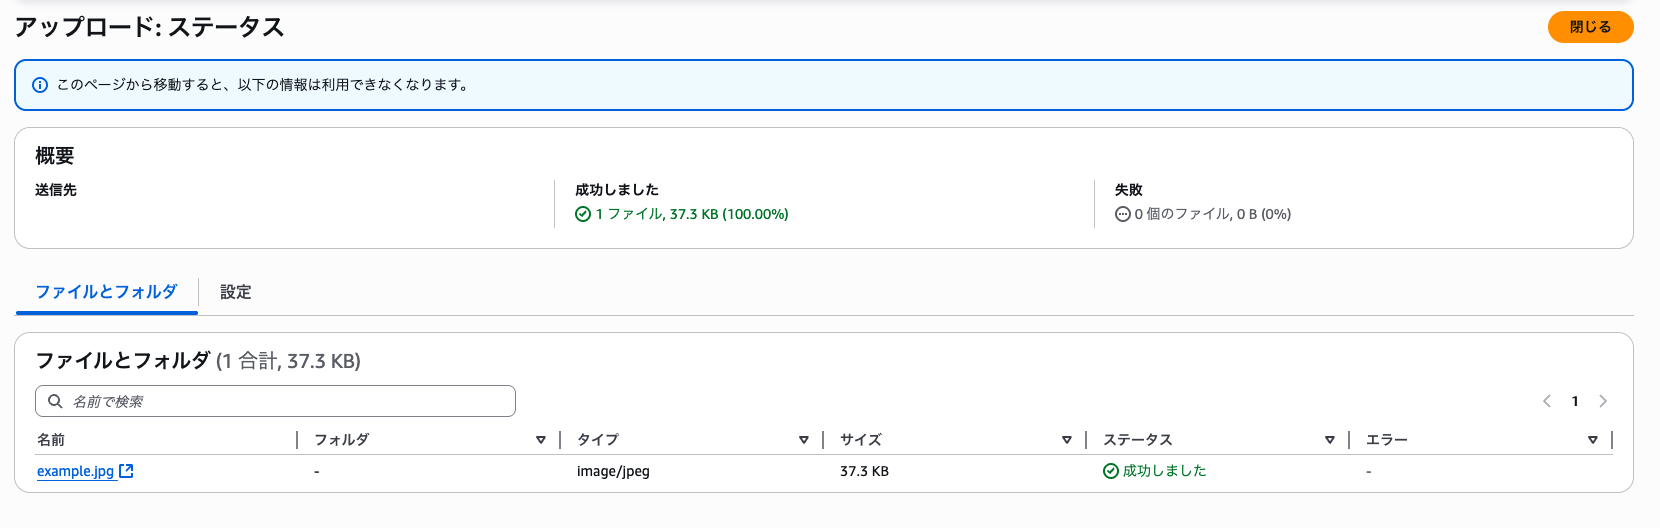The width and height of the screenshot is (1660, 528).
Task: Click page number 1 in pagination
Action: [x=1575, y=401]
